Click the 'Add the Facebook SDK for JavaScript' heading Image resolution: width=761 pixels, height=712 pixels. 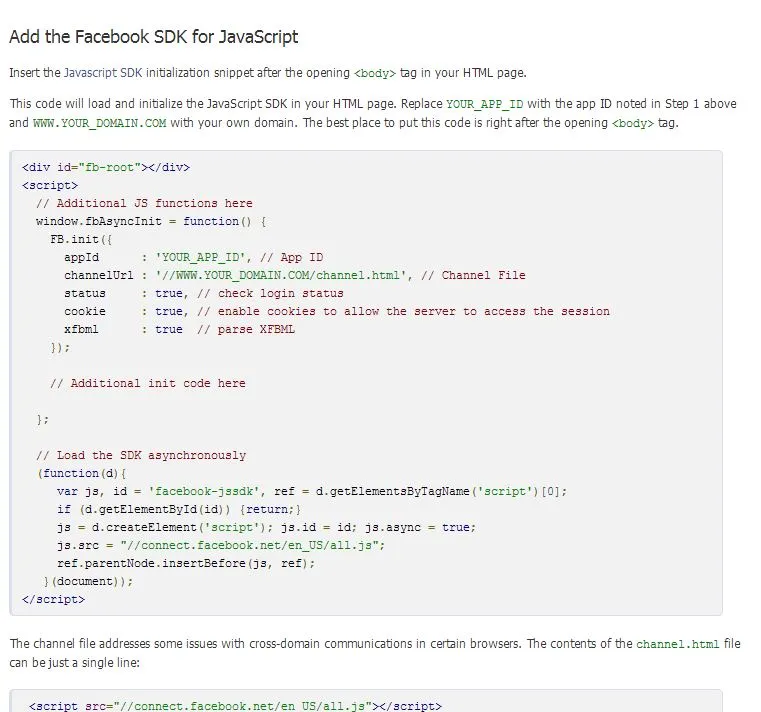click(x=153, y=37)
